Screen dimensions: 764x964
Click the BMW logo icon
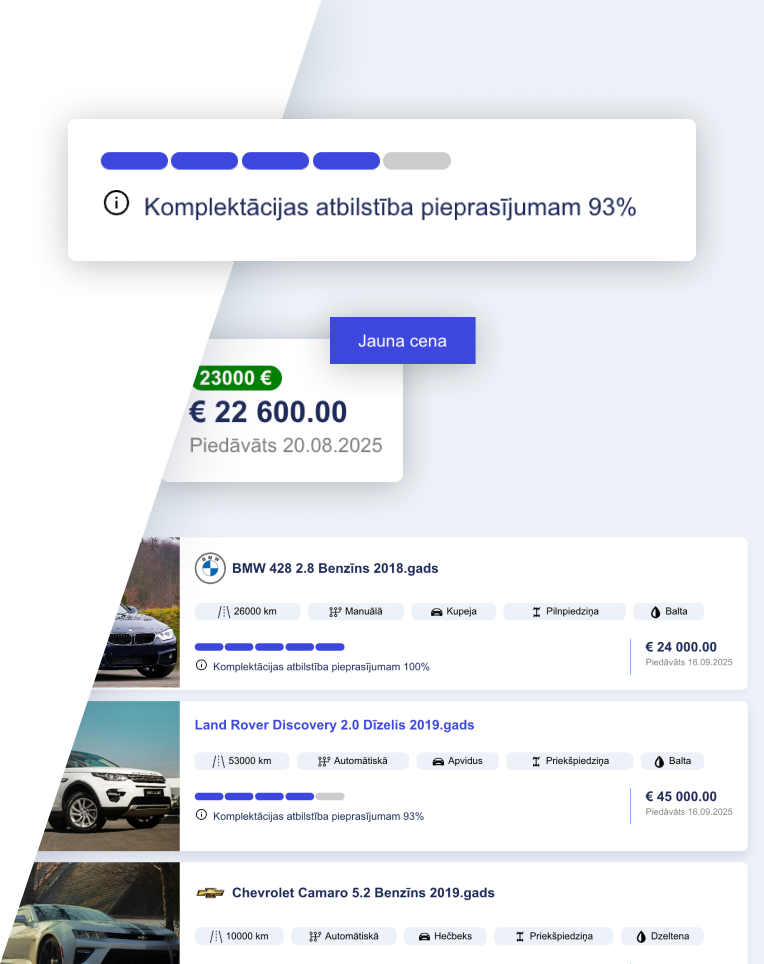tap(210, 568)
